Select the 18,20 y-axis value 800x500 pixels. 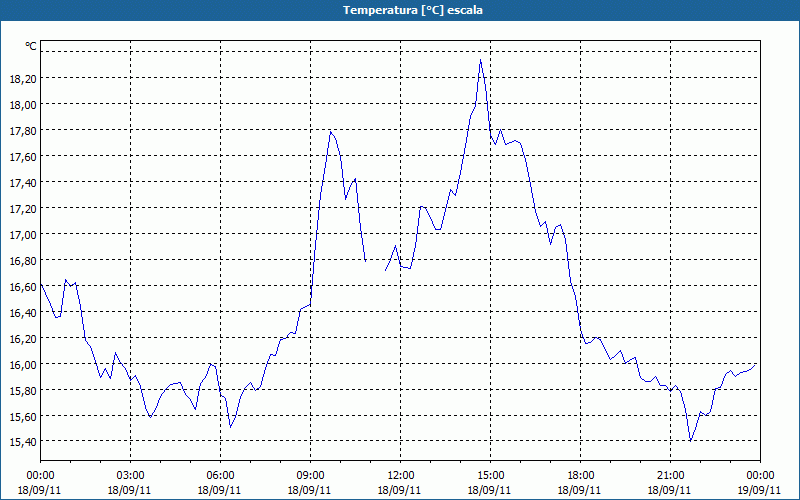(x=23, y=78)
